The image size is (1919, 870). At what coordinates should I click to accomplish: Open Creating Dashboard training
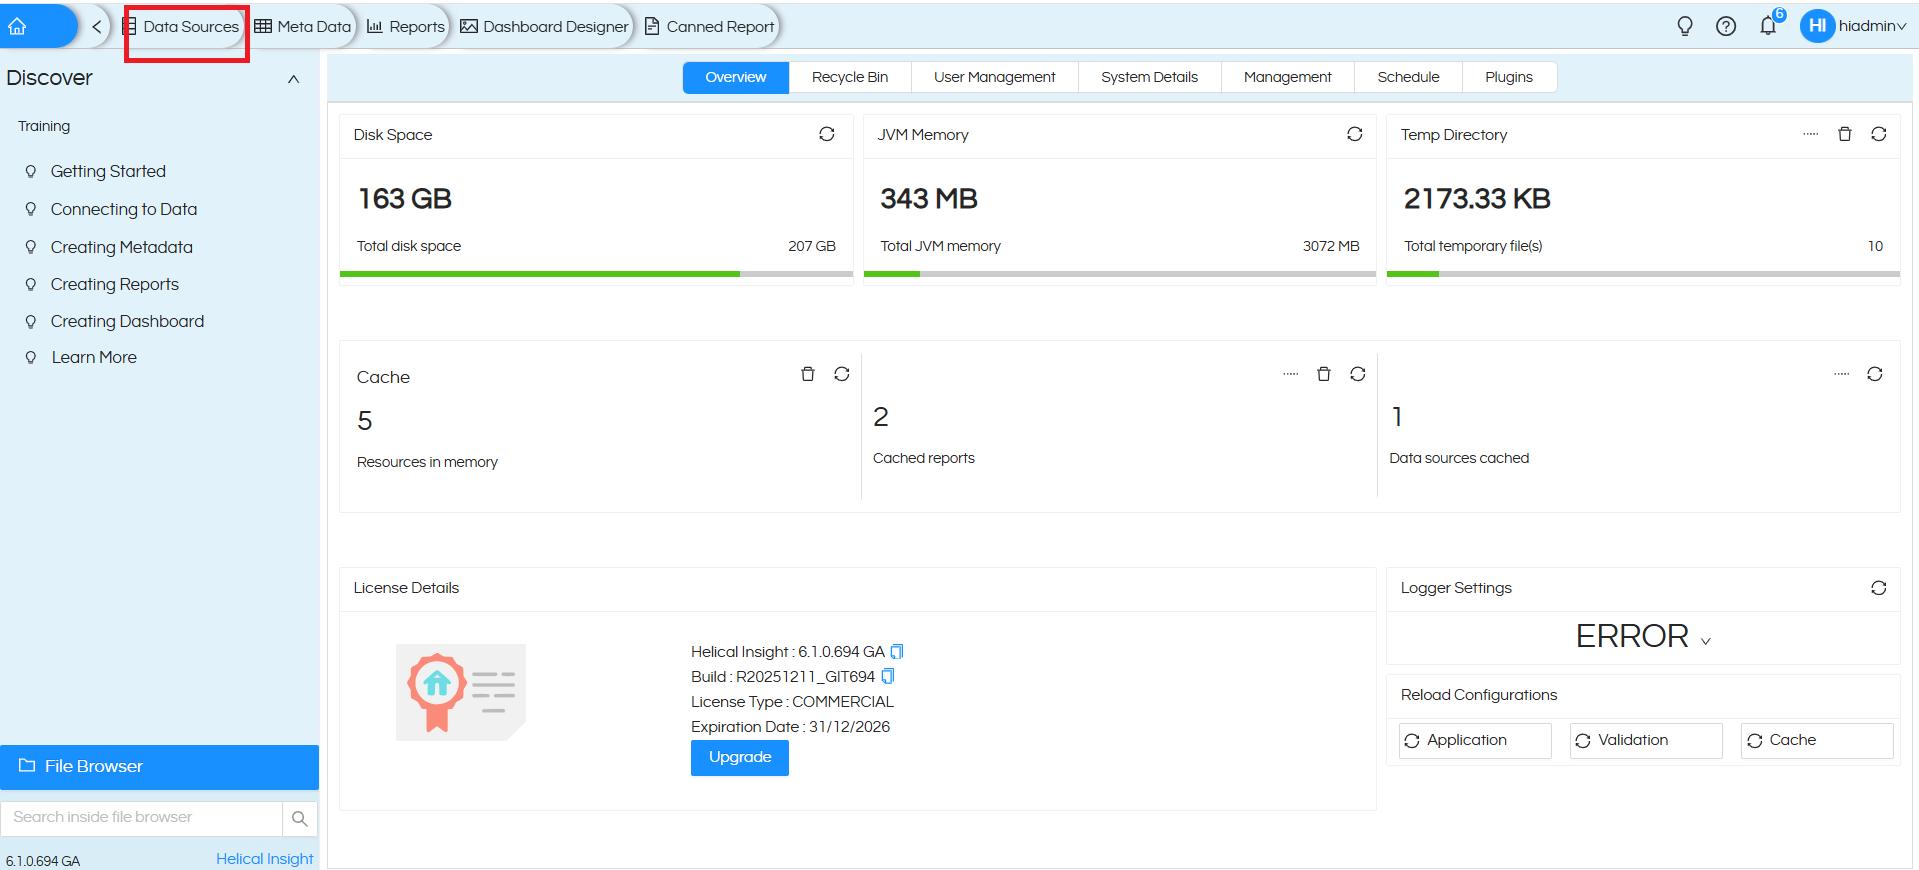[127, 321]
